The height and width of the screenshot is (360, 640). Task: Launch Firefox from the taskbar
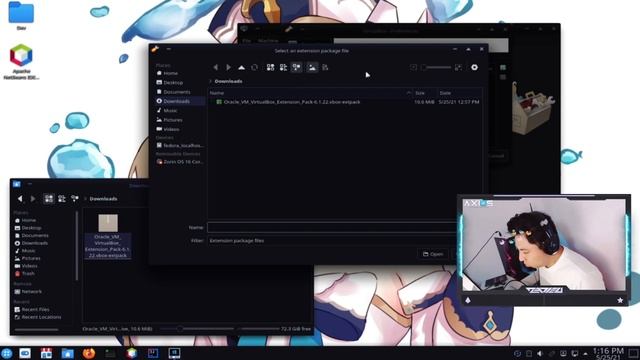89,353
